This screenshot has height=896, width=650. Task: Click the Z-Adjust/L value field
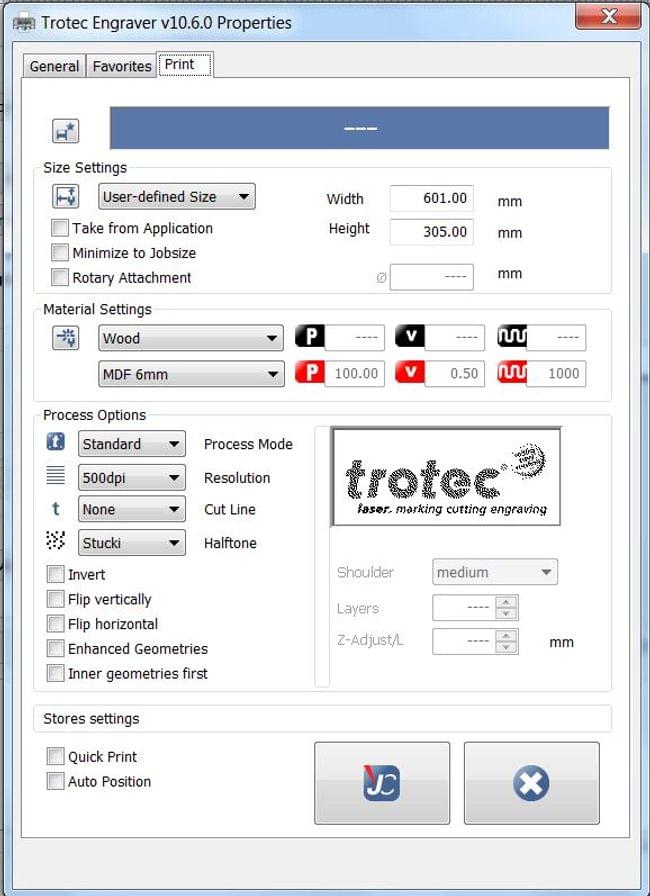tap(464, 642)
